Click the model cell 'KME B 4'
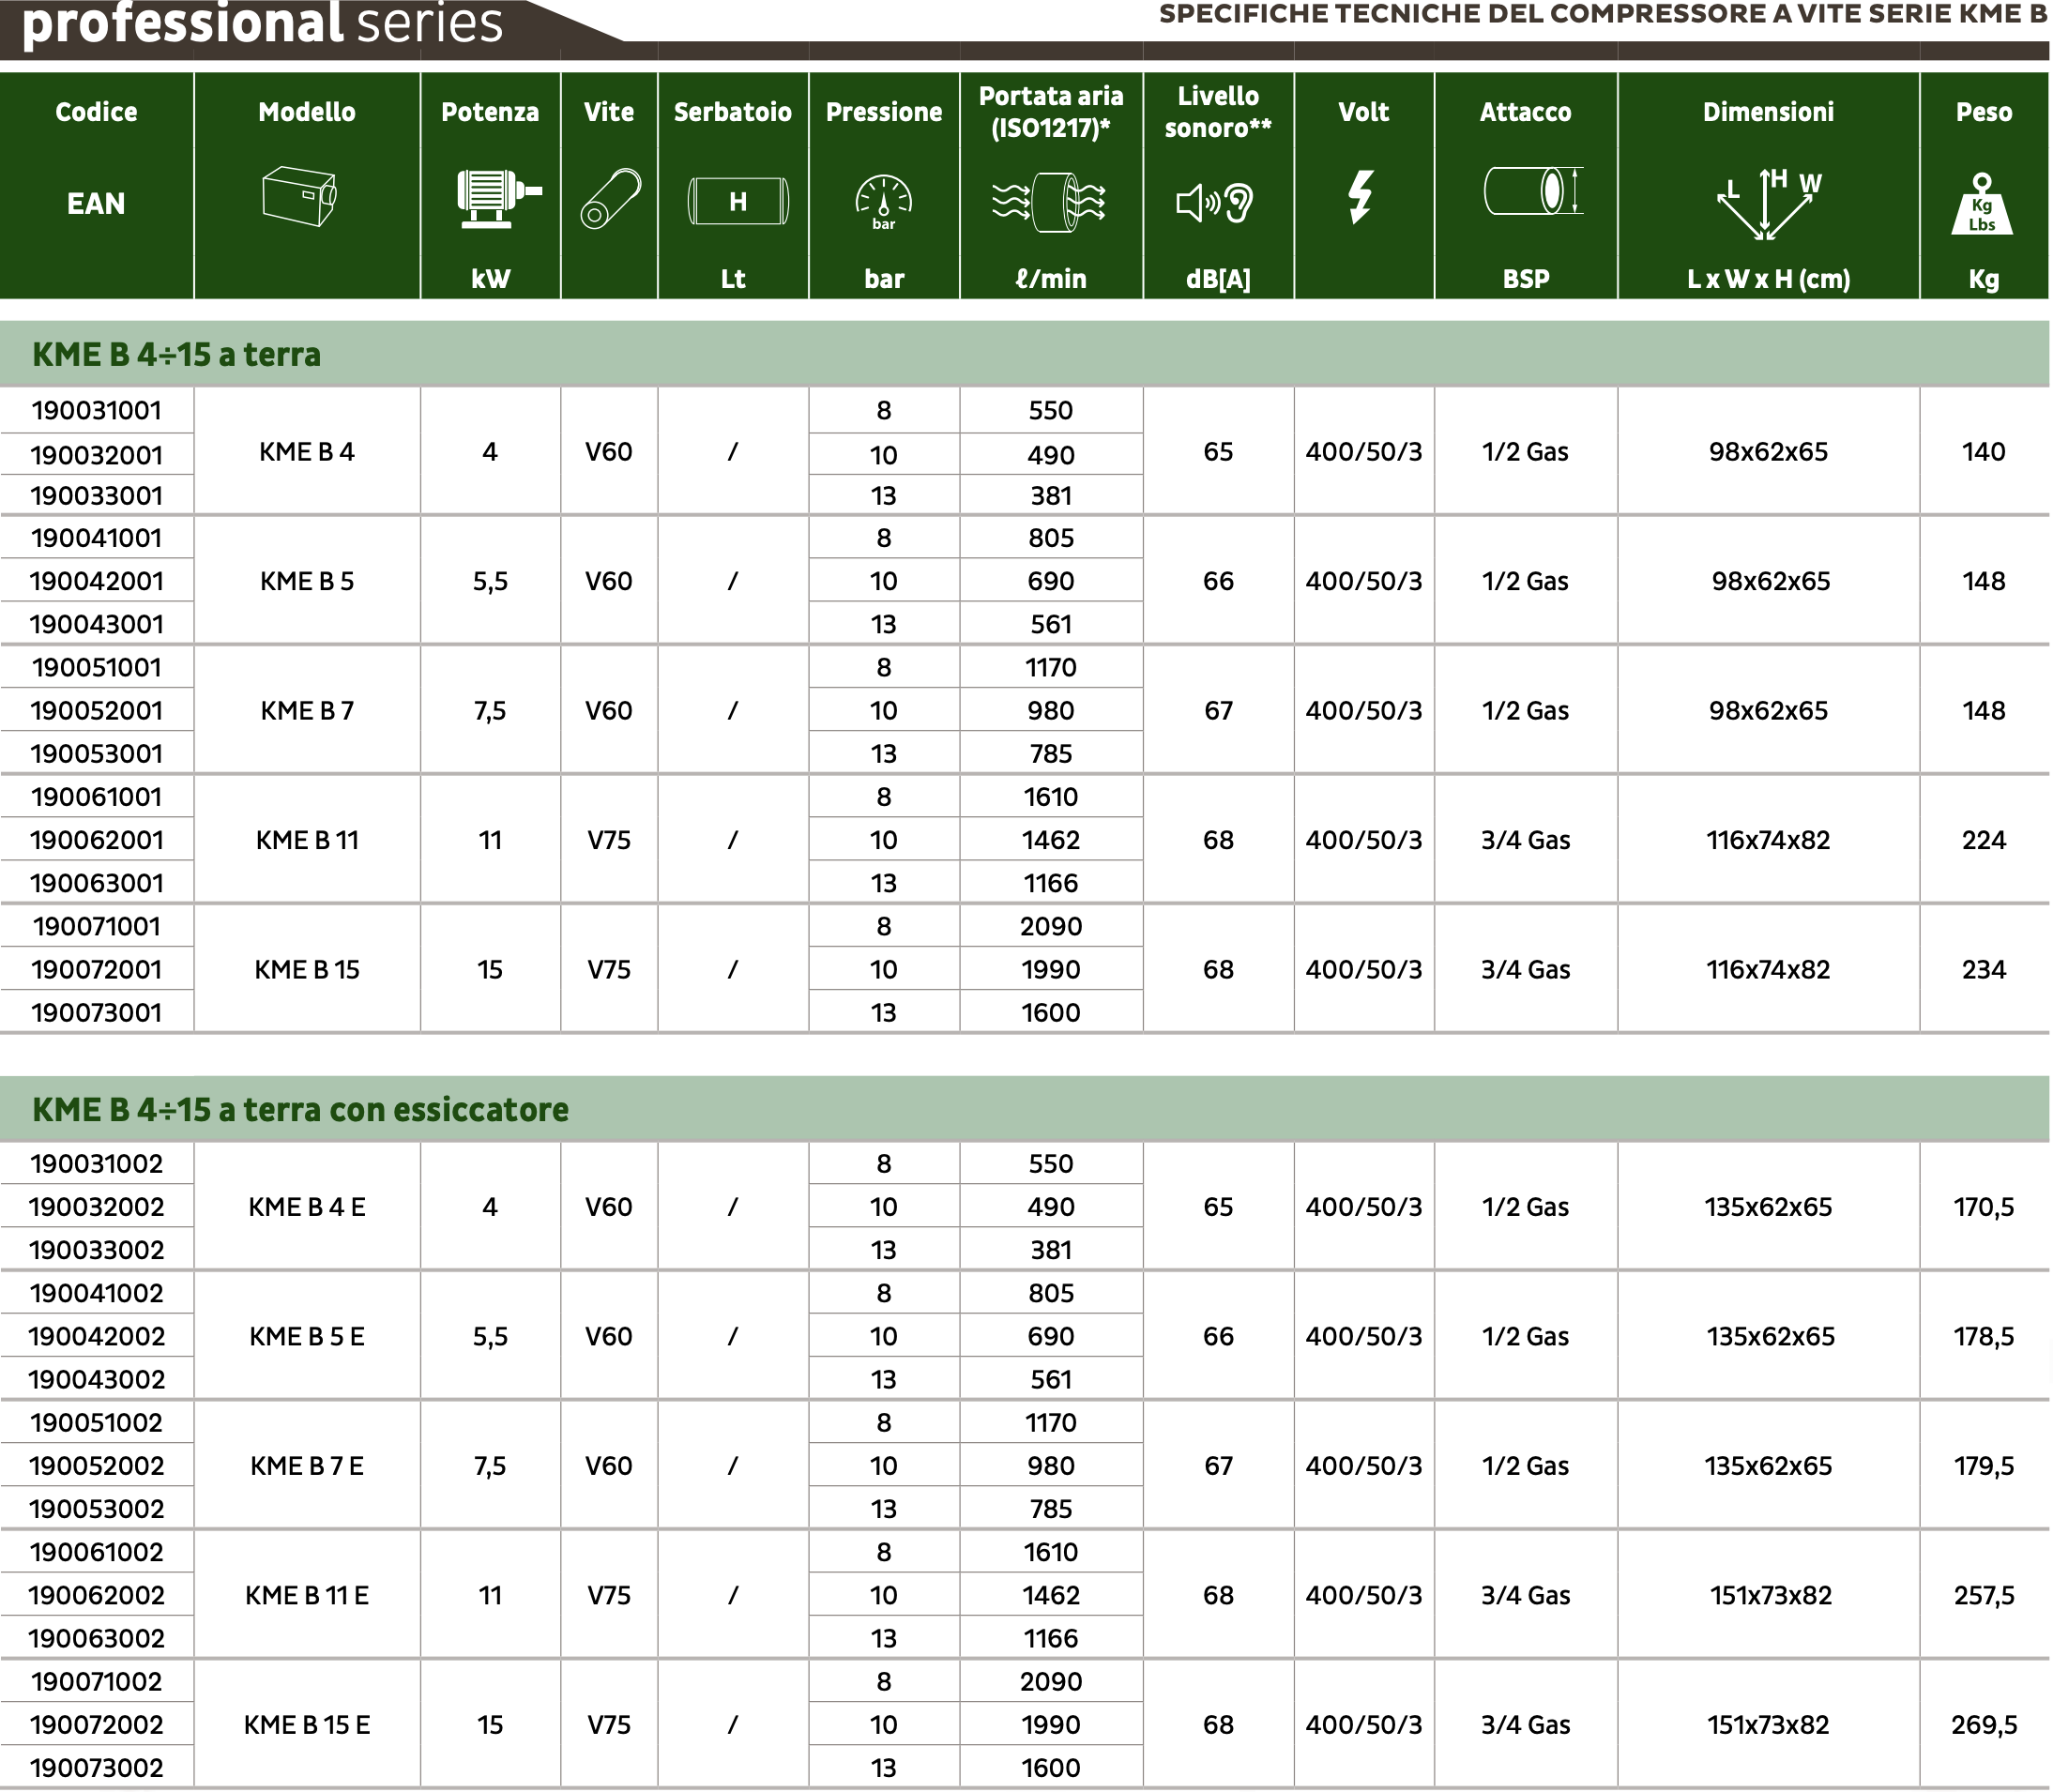Image resolution: width=2053 pixels, height=1792 pixels. tap(307, 452)
